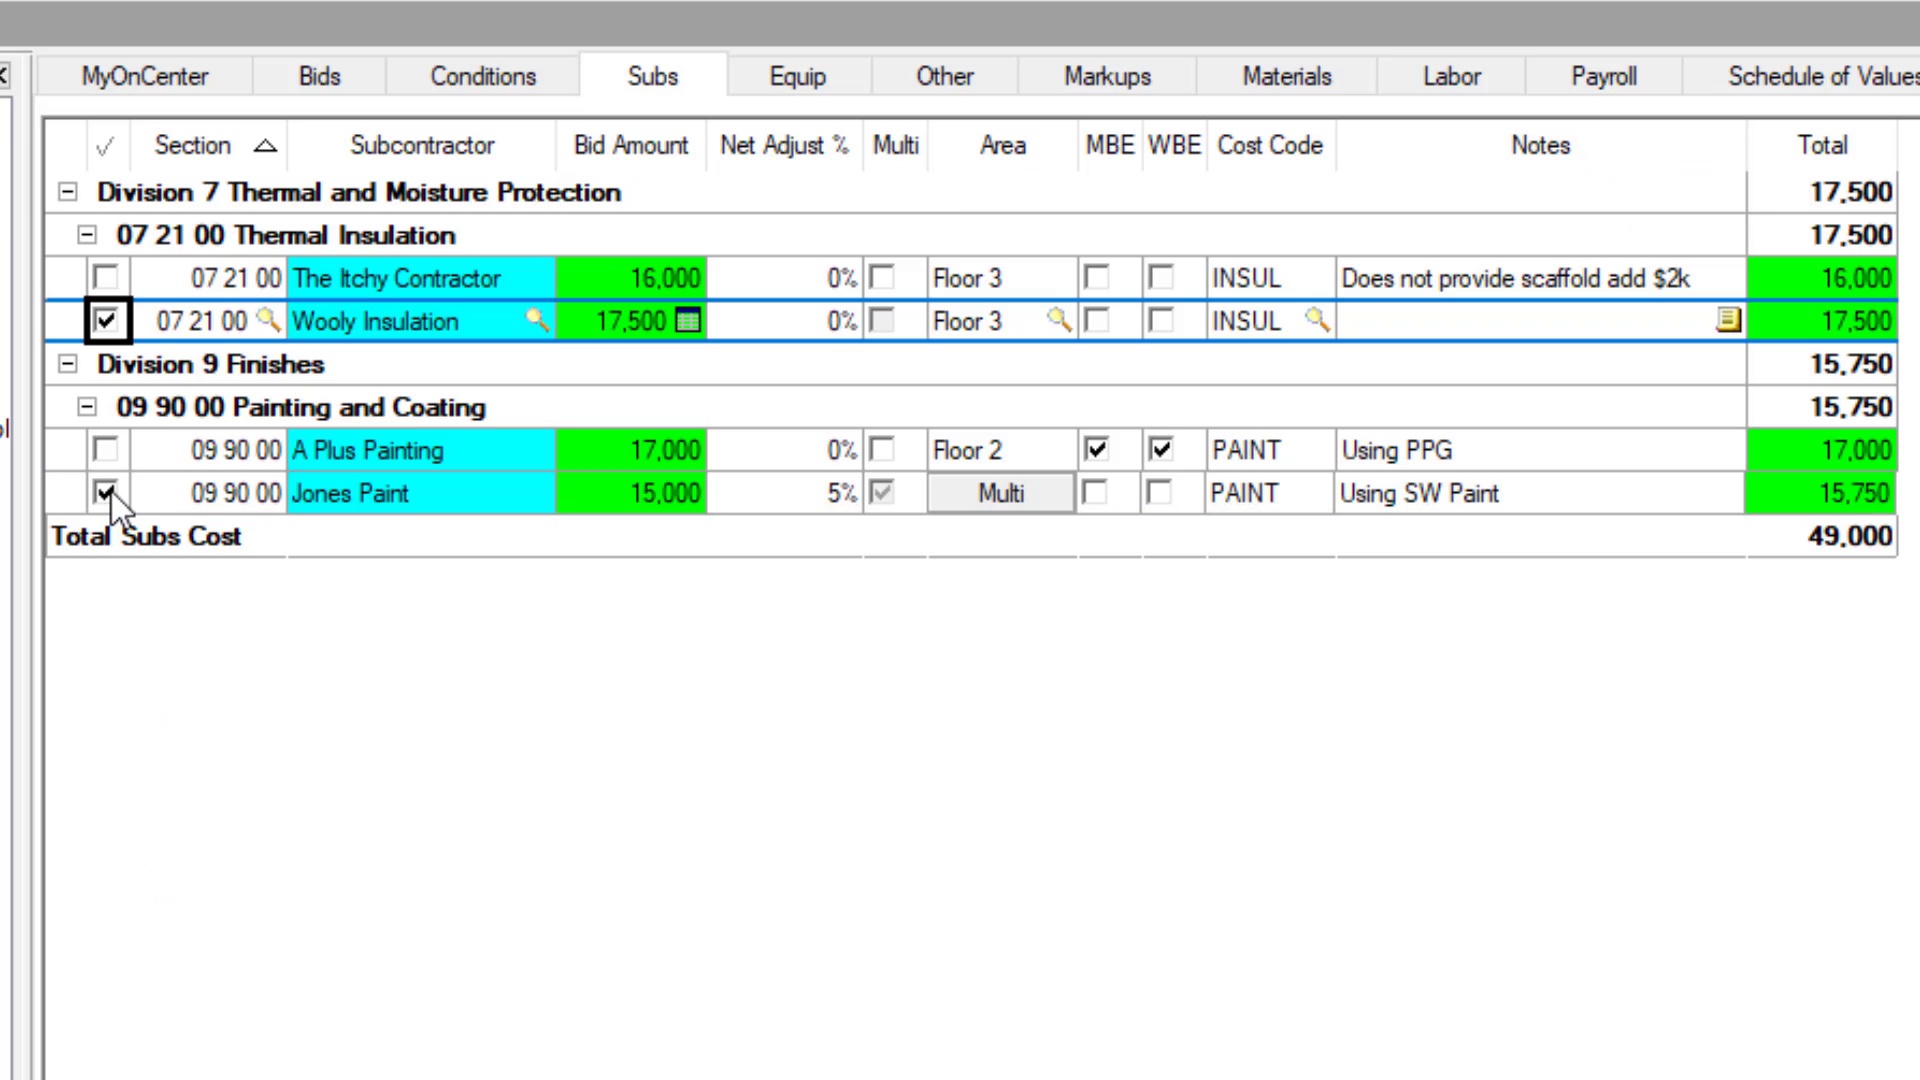
Task: Click green 15,000 bid amount cell
Action: 631,493
